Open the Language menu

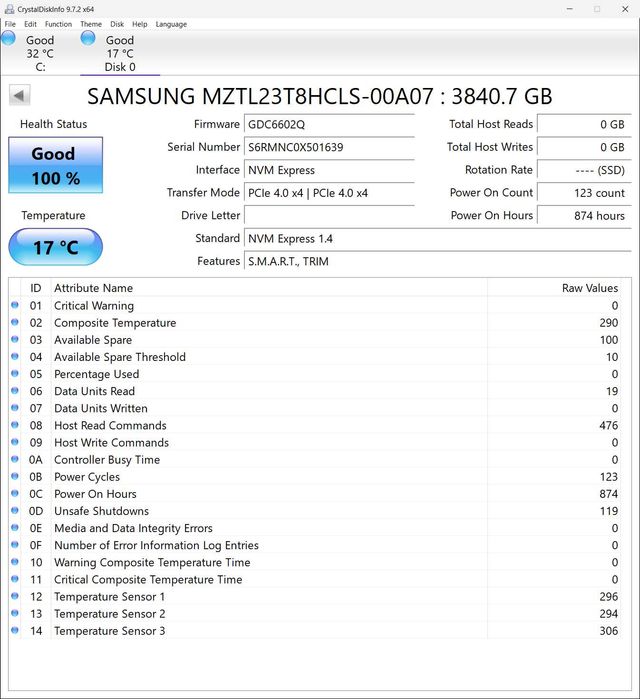[x=171, y=24]
